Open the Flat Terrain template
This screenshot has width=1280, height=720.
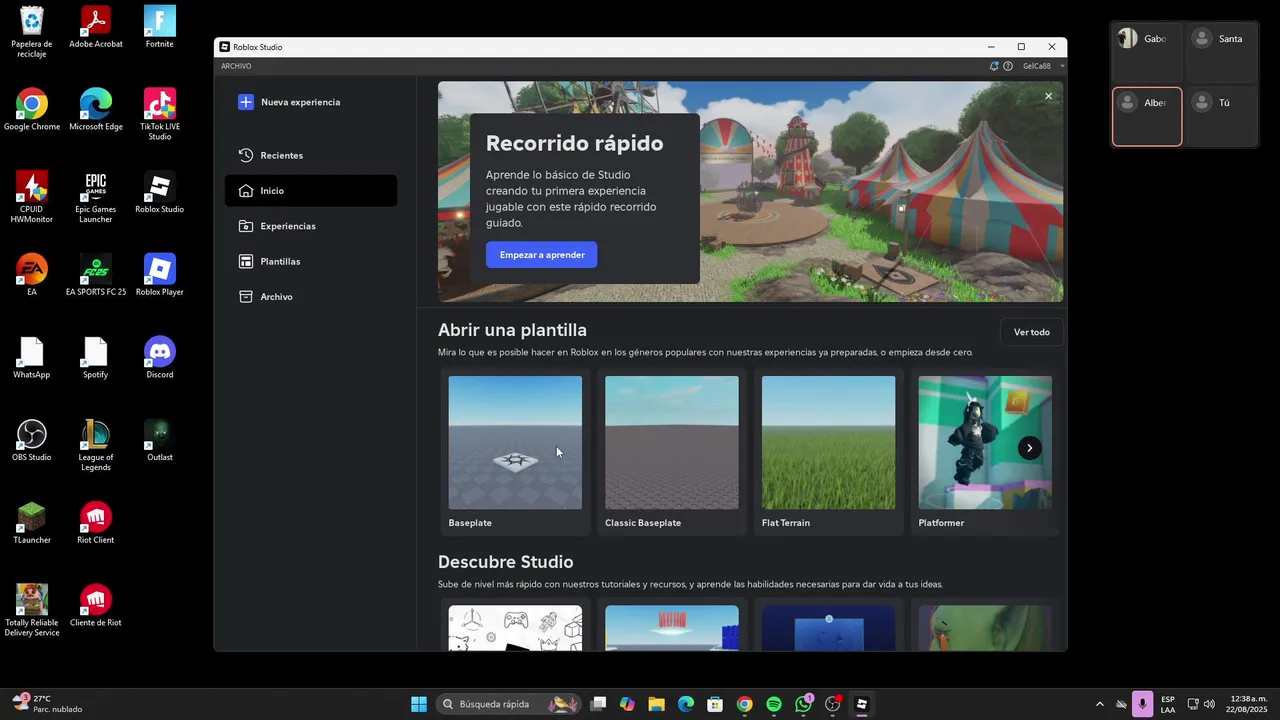pyautogui.click(x=829, y=453)
